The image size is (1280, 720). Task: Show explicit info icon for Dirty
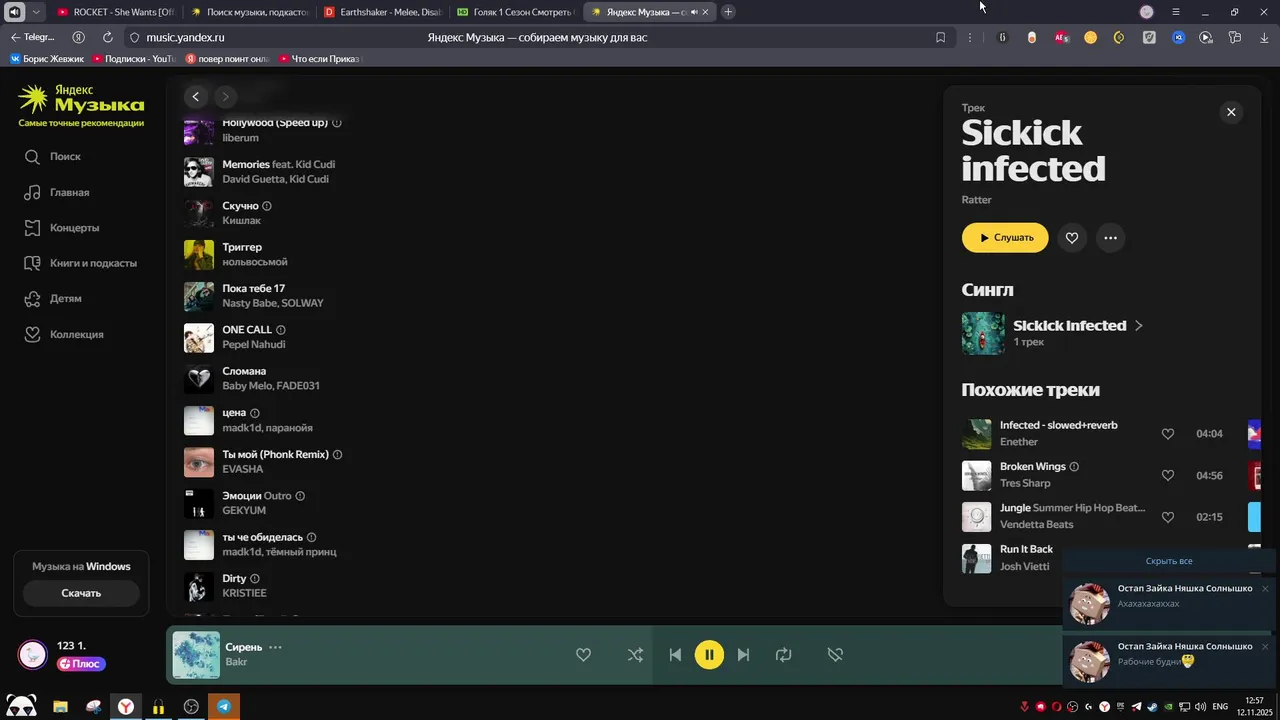pos(254,579)
